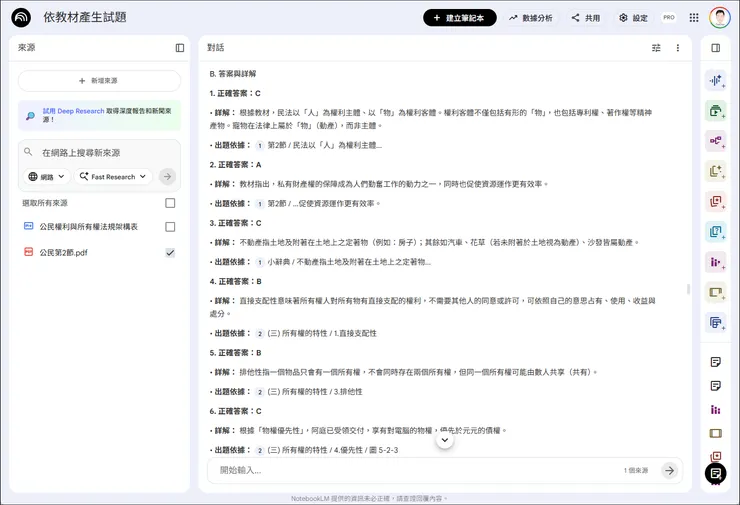
Task: Click the 來源 panel heading
Action: 26,47
